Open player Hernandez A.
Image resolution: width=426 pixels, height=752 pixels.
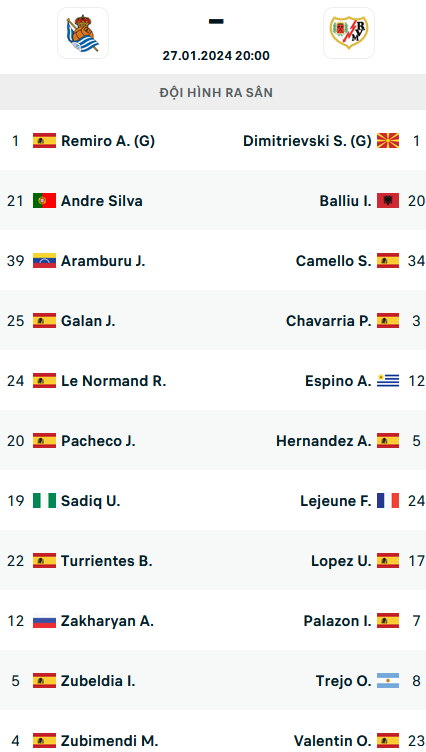[324, 441]
